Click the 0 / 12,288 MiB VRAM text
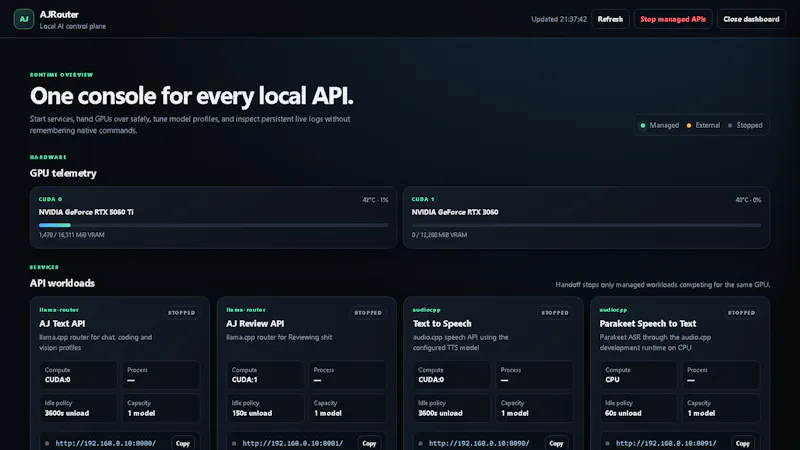 coord(439,235)
